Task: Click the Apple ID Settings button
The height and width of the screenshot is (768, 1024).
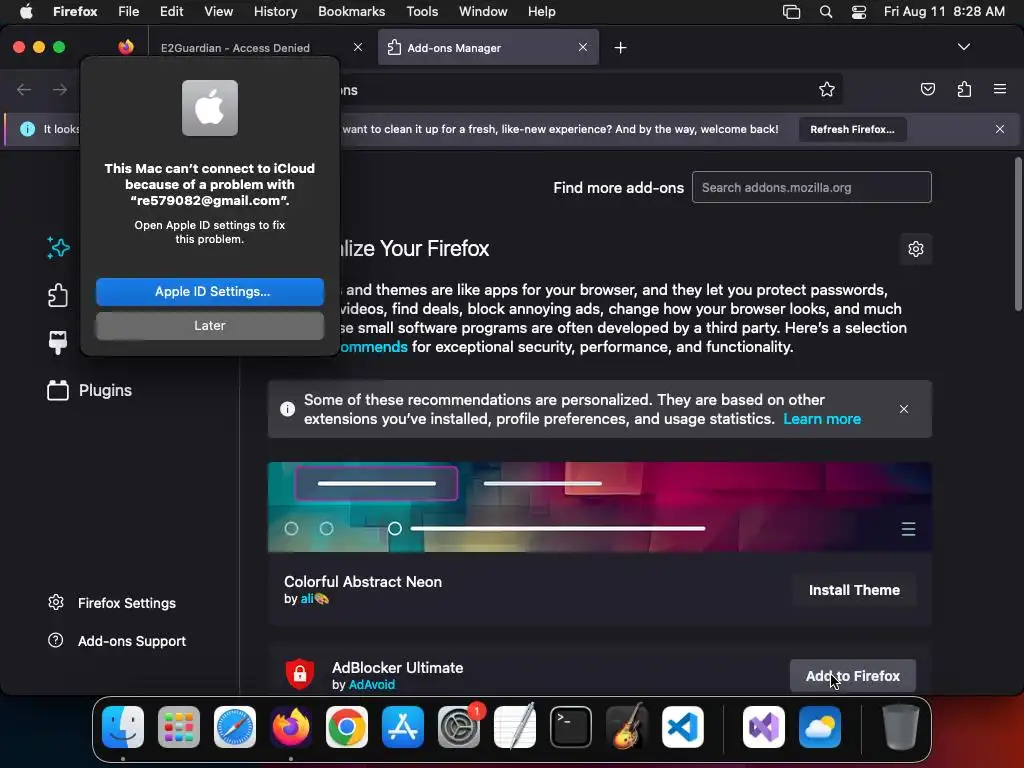Action: pyautogui.click(x=210, y=291)
